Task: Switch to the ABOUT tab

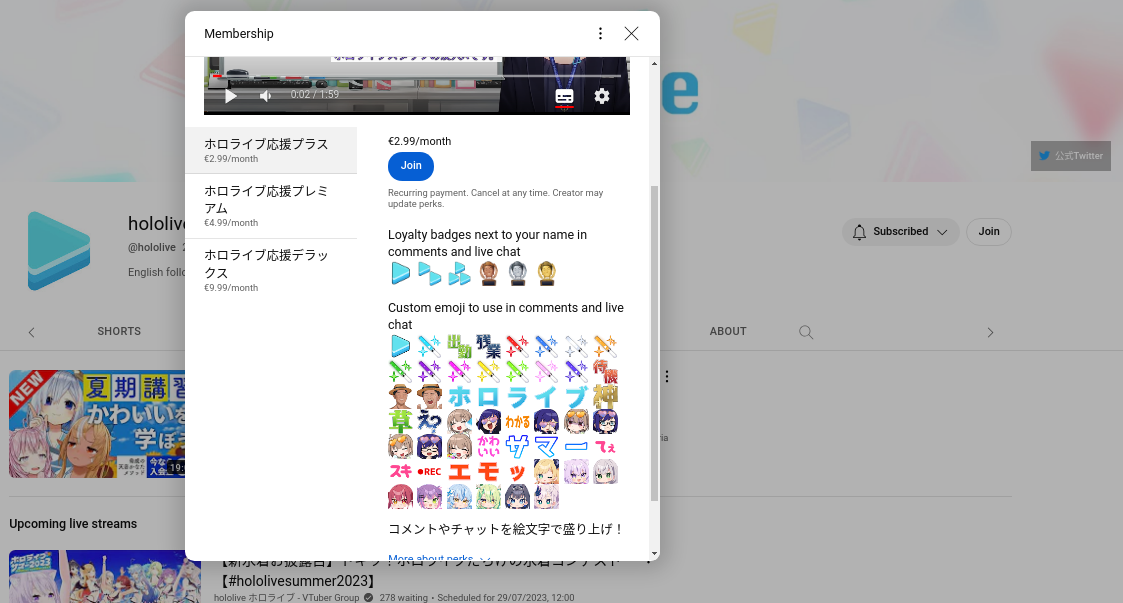Action: tap(728, 332)
